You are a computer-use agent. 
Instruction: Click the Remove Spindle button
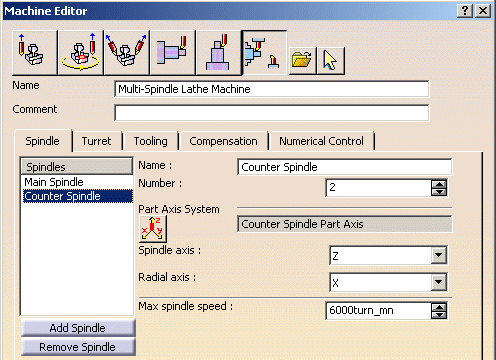(x=78, y=347)
